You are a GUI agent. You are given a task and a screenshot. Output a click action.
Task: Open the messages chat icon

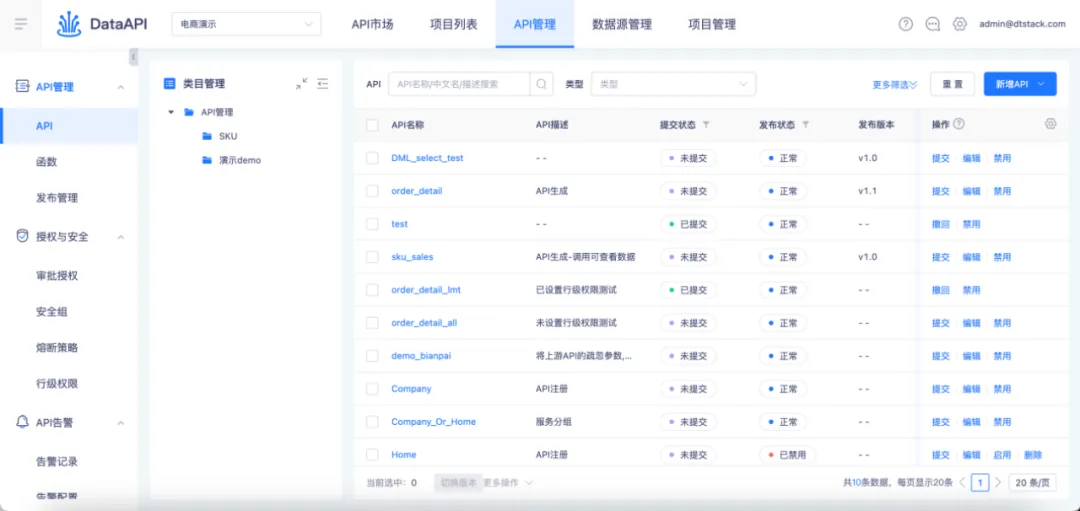(933, 24)
